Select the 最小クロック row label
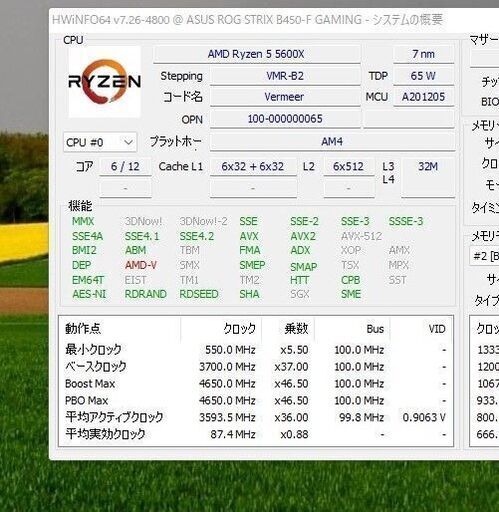This screenshot has height=512, width=499. pyautogui.click(x=93, y=350)
